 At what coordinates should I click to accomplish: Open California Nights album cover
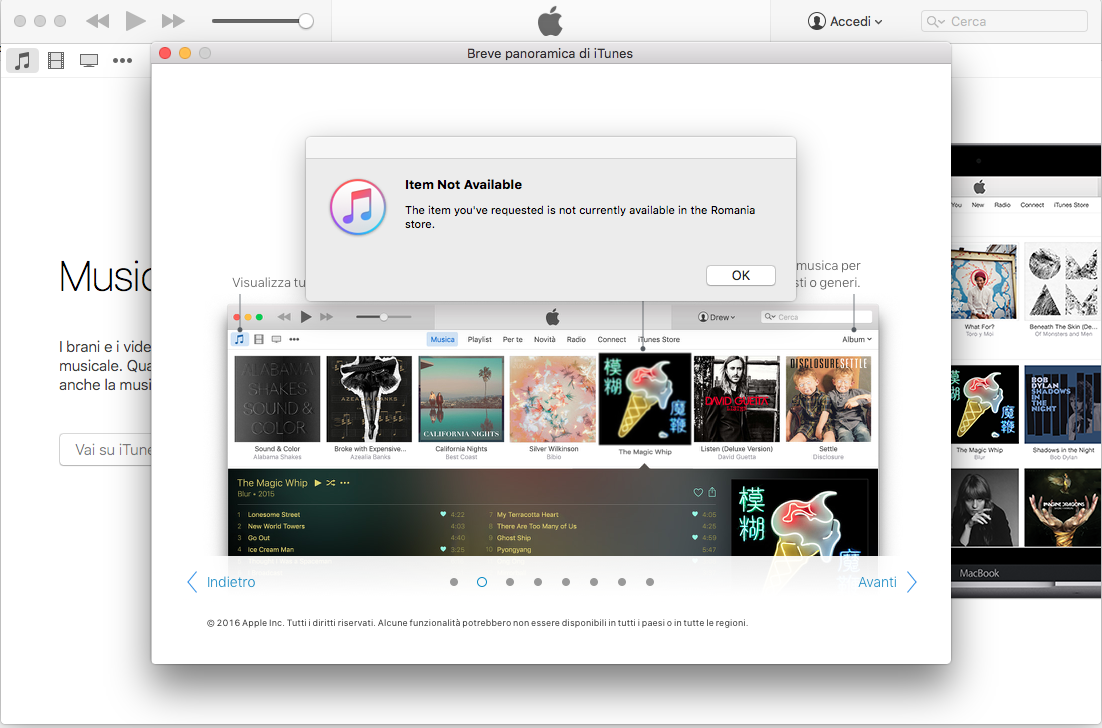(461, 398)
